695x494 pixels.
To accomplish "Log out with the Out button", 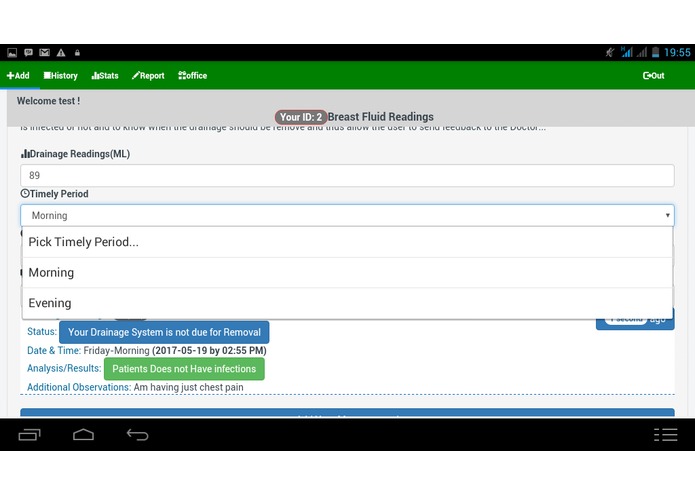I will [x=653, y=75].
